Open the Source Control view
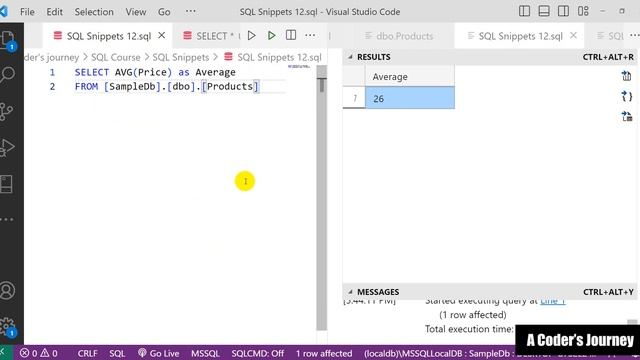This screenshot has height=360, width=640. 7,111
